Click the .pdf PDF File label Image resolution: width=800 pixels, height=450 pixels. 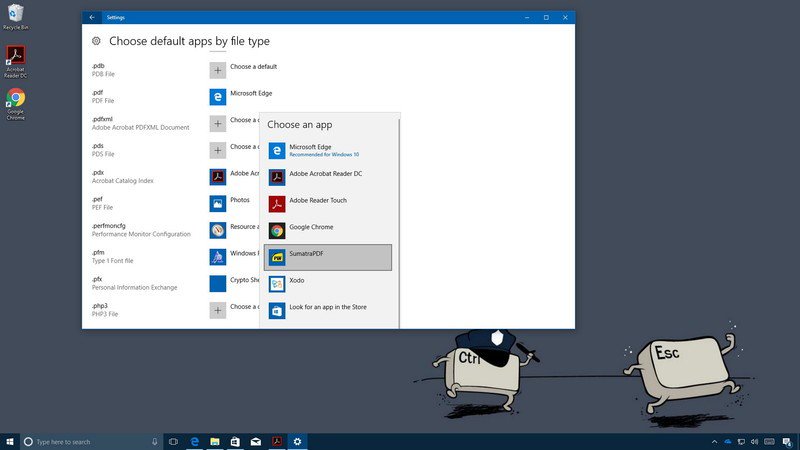tap(103, 96)
